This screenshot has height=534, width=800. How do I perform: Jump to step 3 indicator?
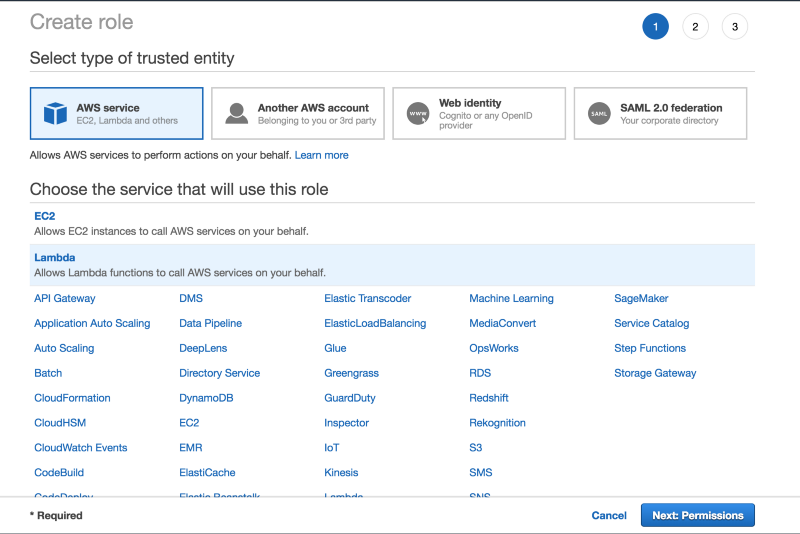tap(735, 27)
